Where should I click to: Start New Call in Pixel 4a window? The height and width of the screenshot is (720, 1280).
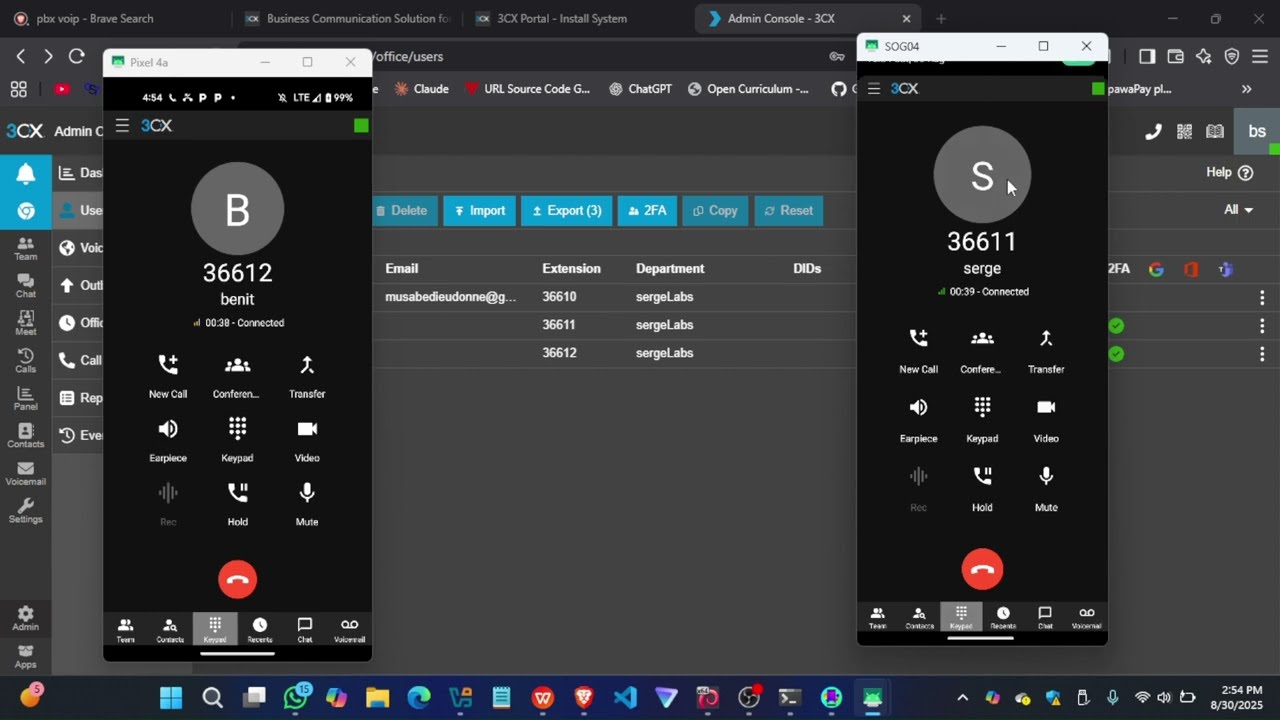[x=168, y=376]
